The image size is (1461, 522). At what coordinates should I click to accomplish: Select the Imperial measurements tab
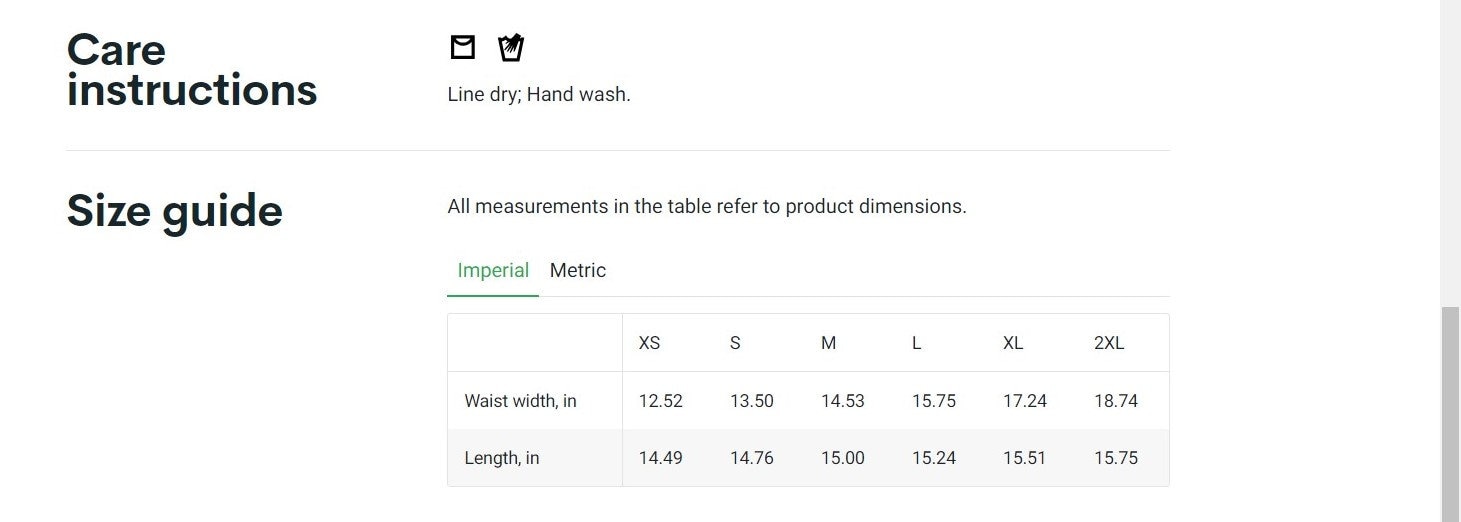tap(493, 270)
